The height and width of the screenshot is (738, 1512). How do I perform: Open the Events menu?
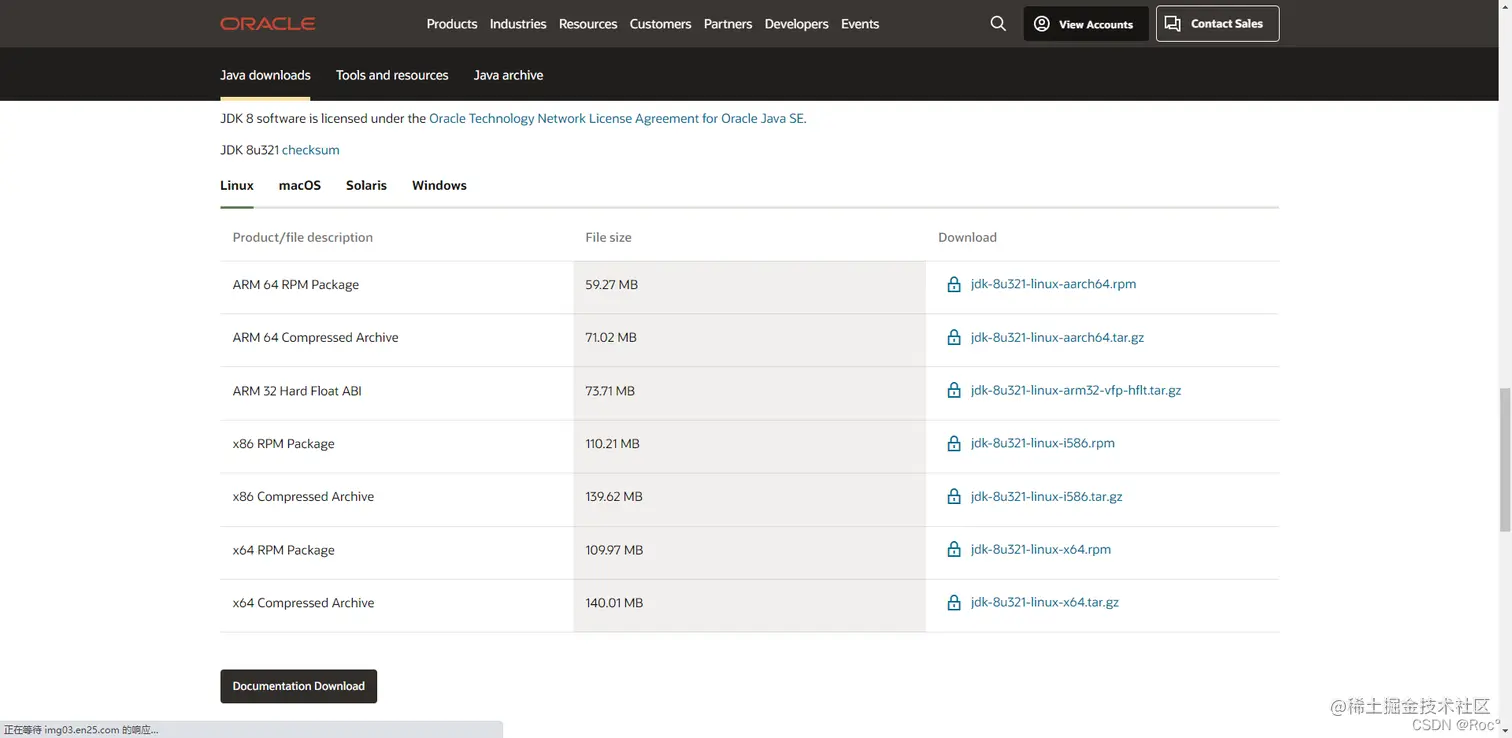pos(860,24)
